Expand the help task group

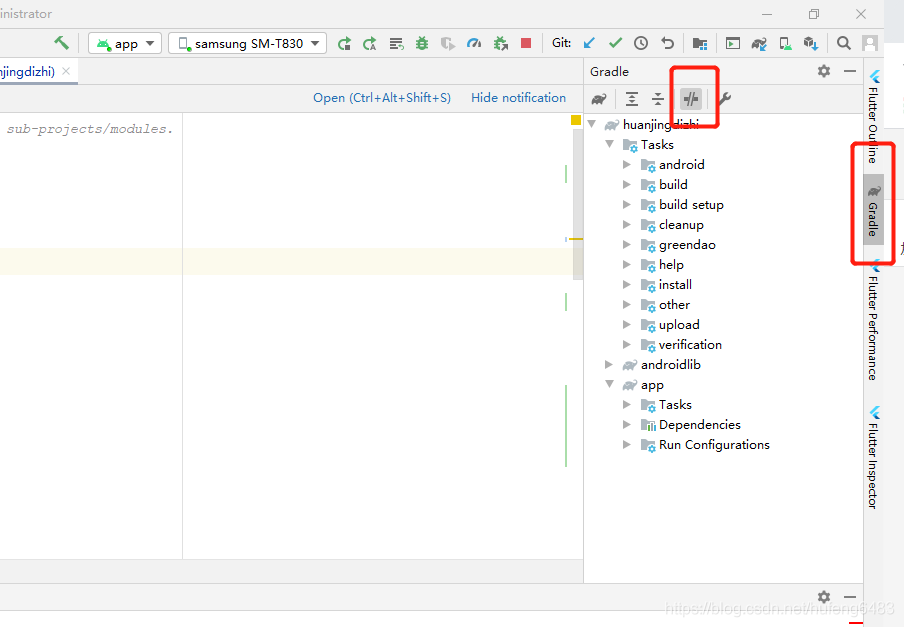(627, 264)
